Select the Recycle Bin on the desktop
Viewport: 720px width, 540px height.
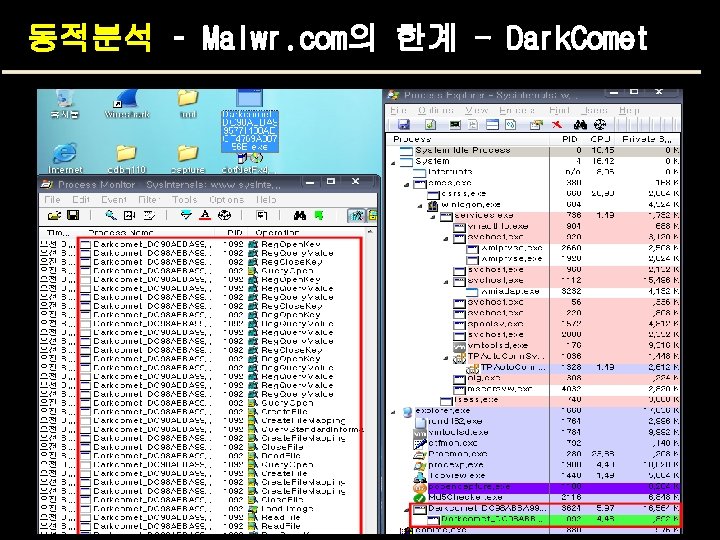[65, 104]
